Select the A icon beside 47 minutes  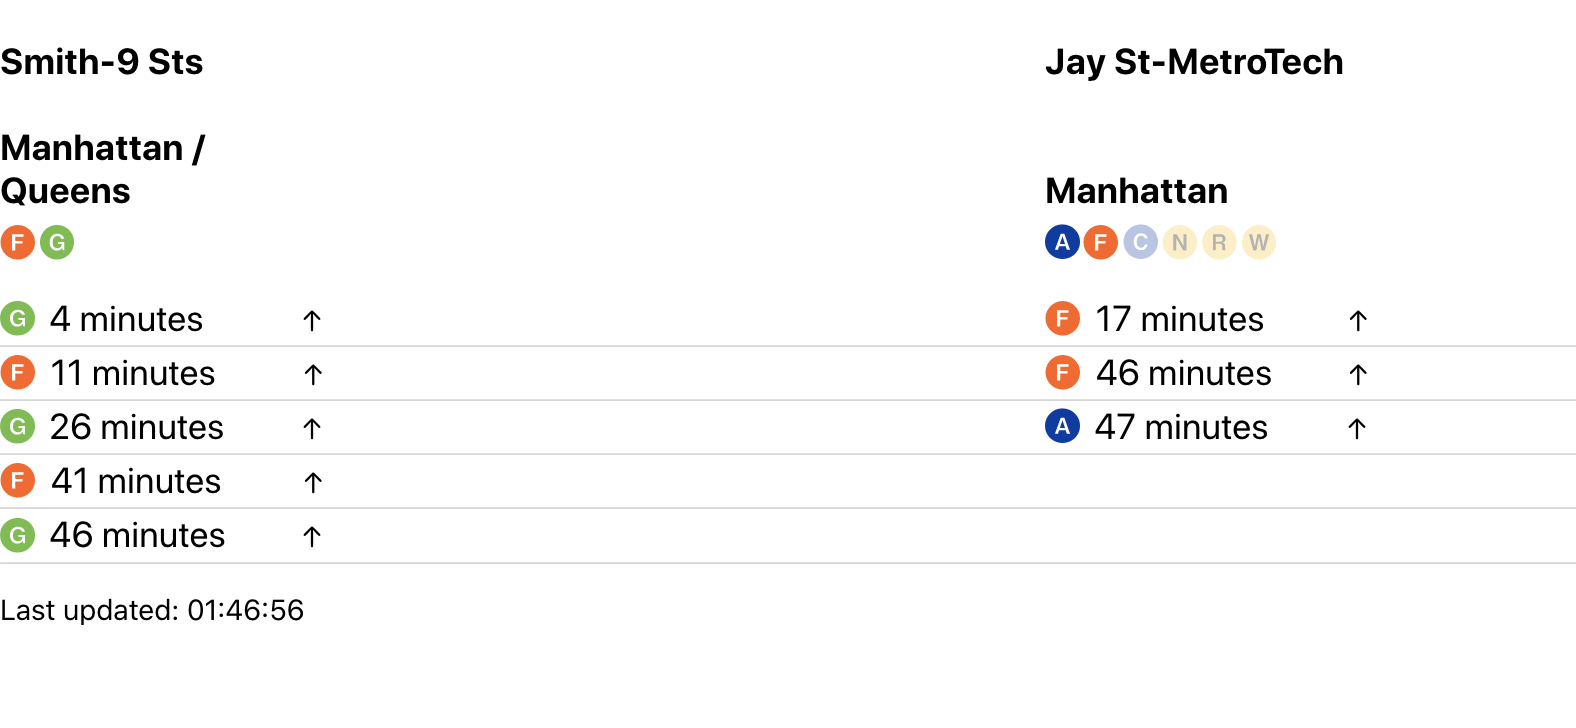(1062, 426)
